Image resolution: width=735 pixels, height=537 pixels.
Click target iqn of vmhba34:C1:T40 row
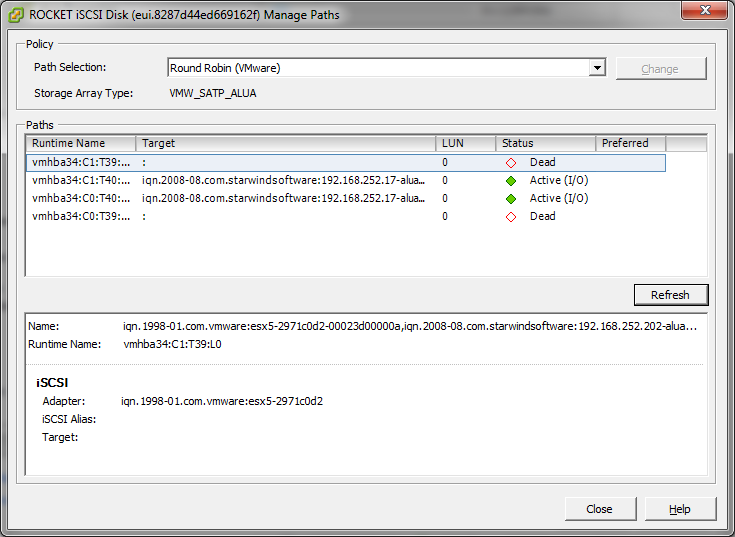click(x=284, y=180)
